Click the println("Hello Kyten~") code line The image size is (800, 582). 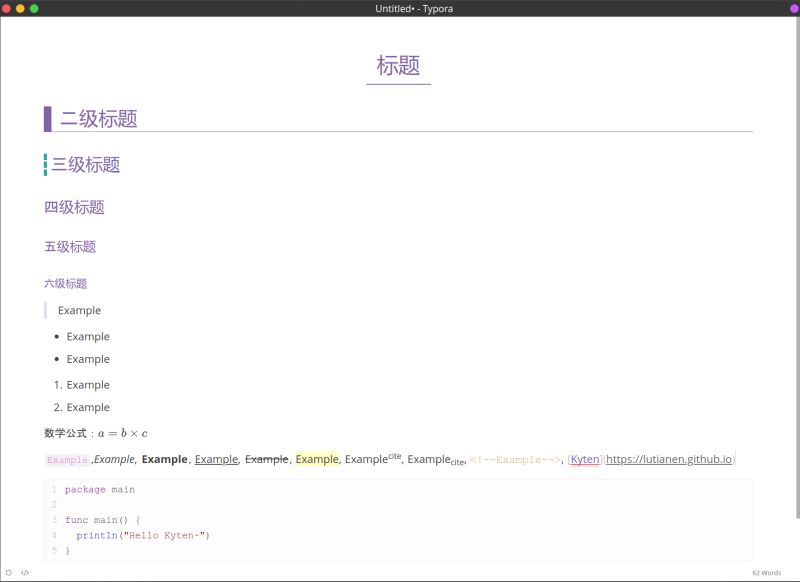click(x=143, y=535)
